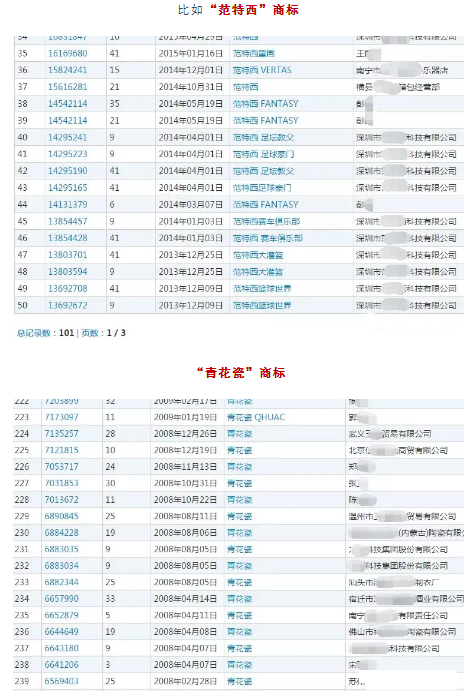Click 范特西大灌篮 link in row 47
The height and width of the screenshot is (691, 476).
click(x=258, y=255)
